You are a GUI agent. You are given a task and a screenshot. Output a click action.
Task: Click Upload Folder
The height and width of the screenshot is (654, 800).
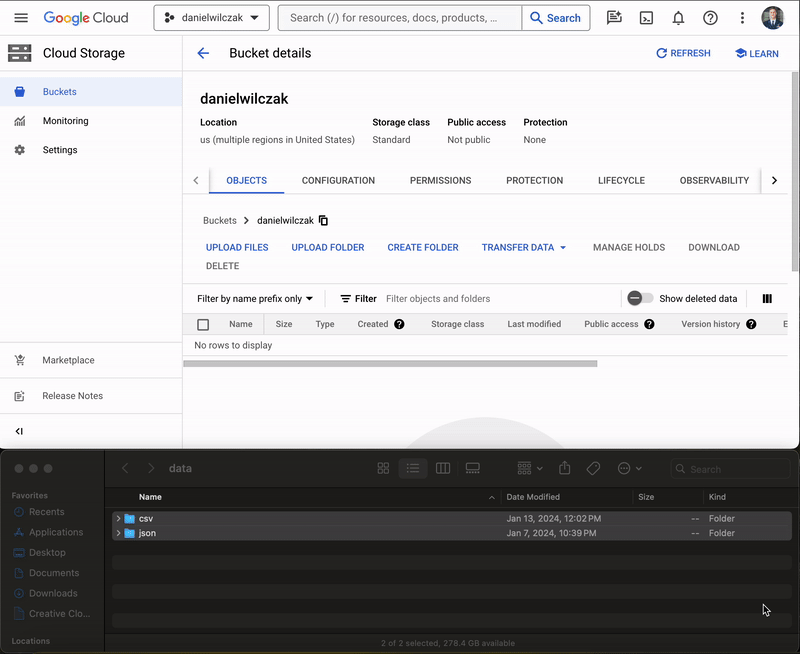tap(328, 247)
